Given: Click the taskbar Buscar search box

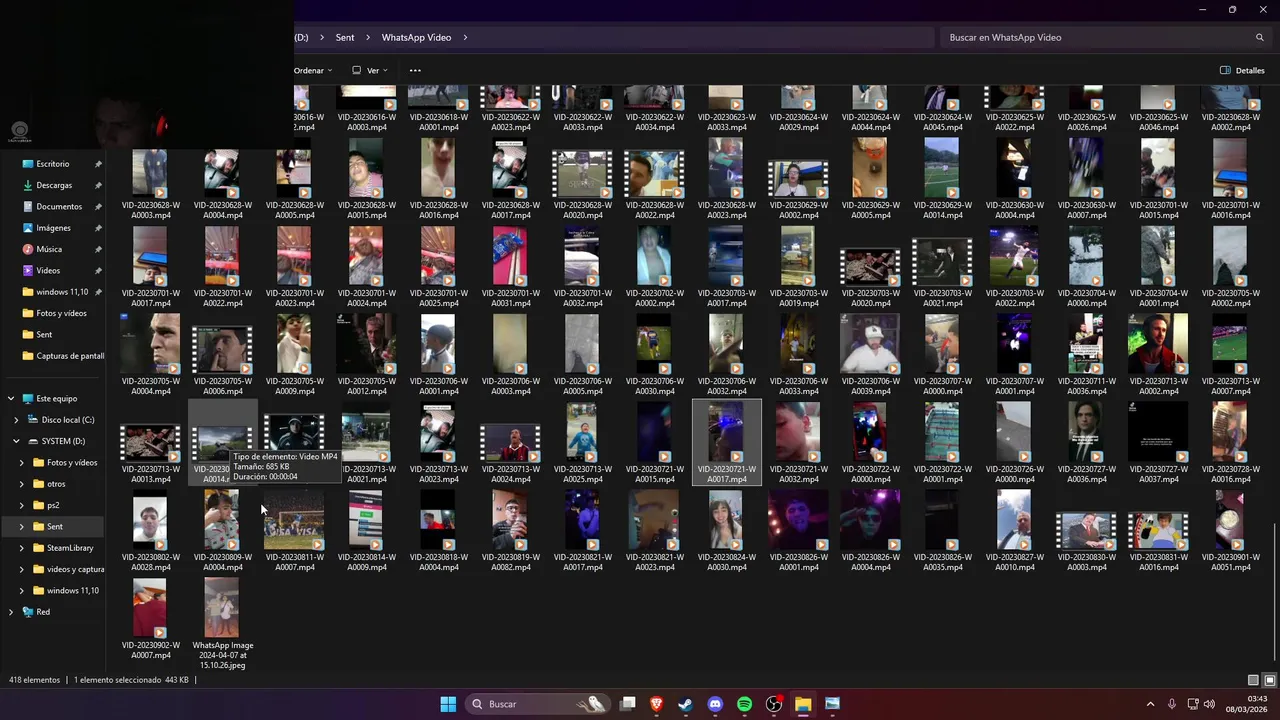Looking at the screenshot, I should click(x=539, y=704).
